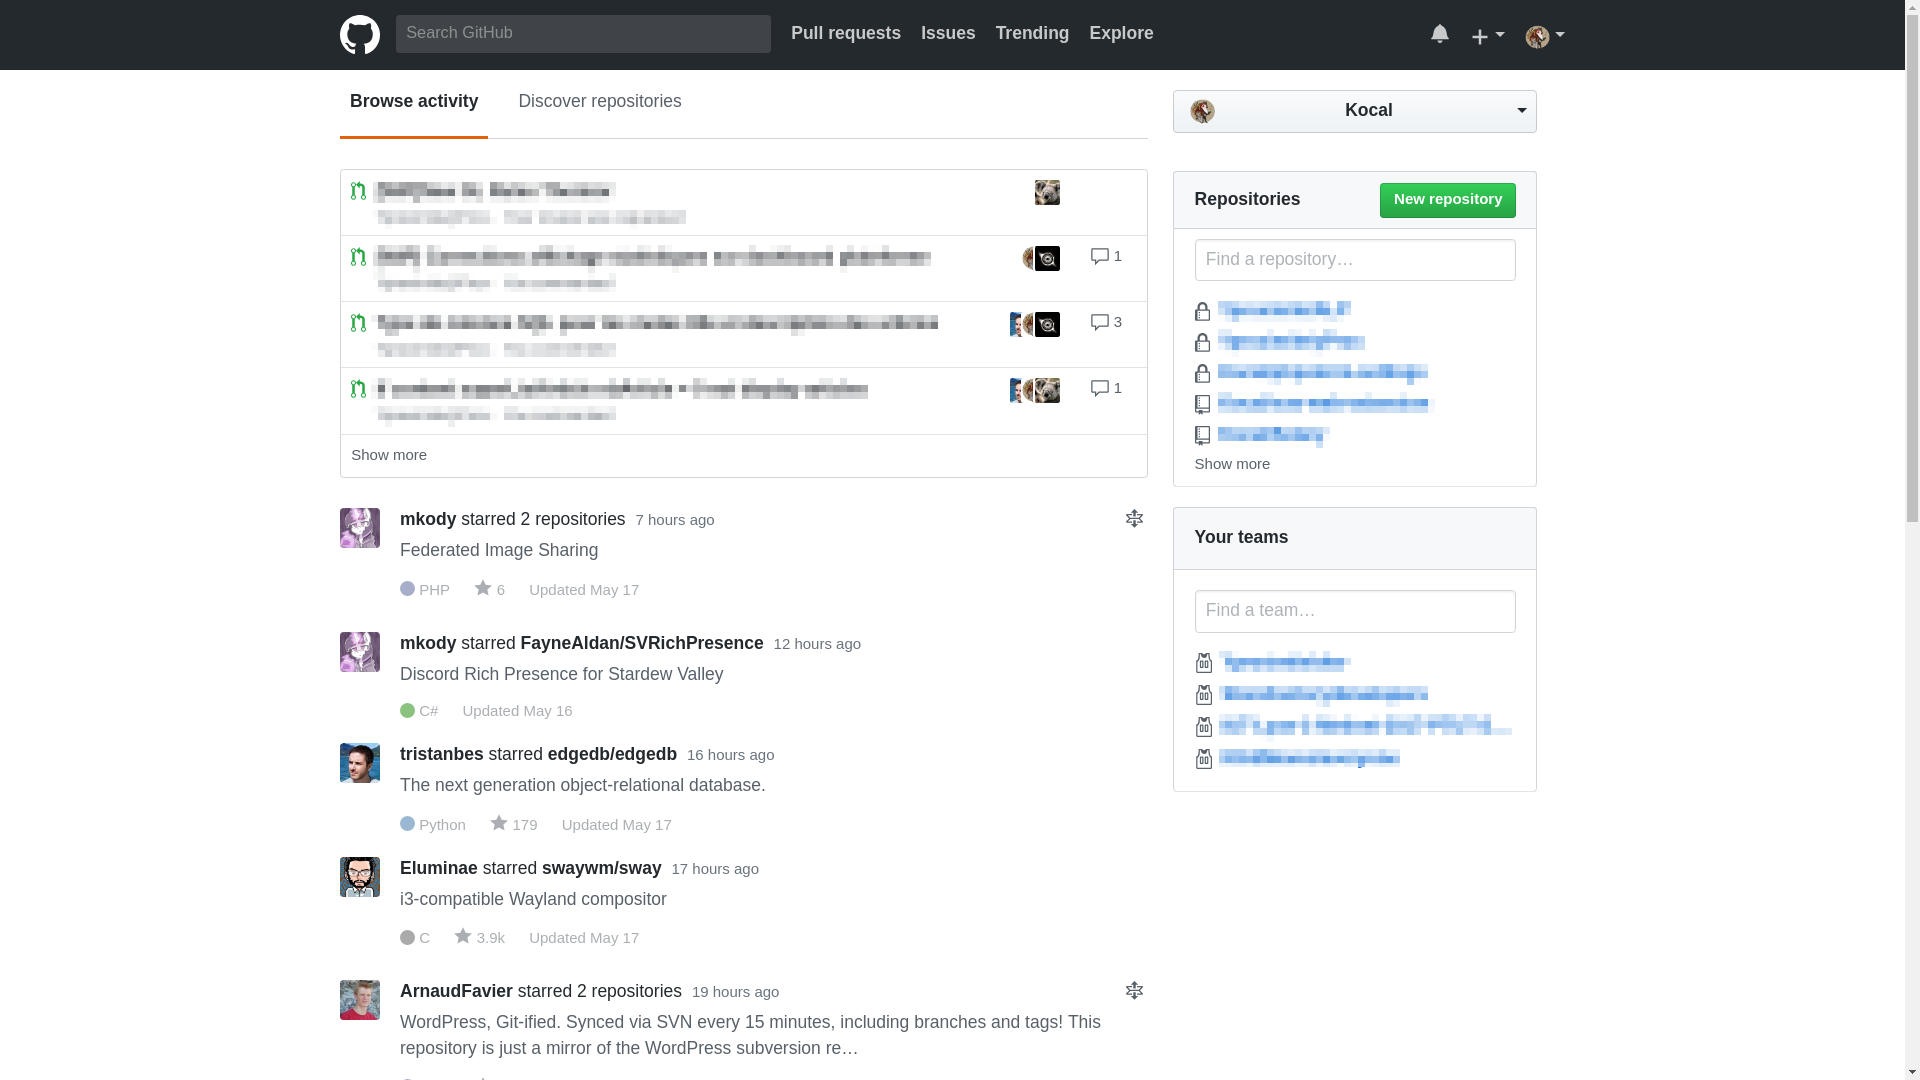Open Issues in top navigation

tap(948, 33)
